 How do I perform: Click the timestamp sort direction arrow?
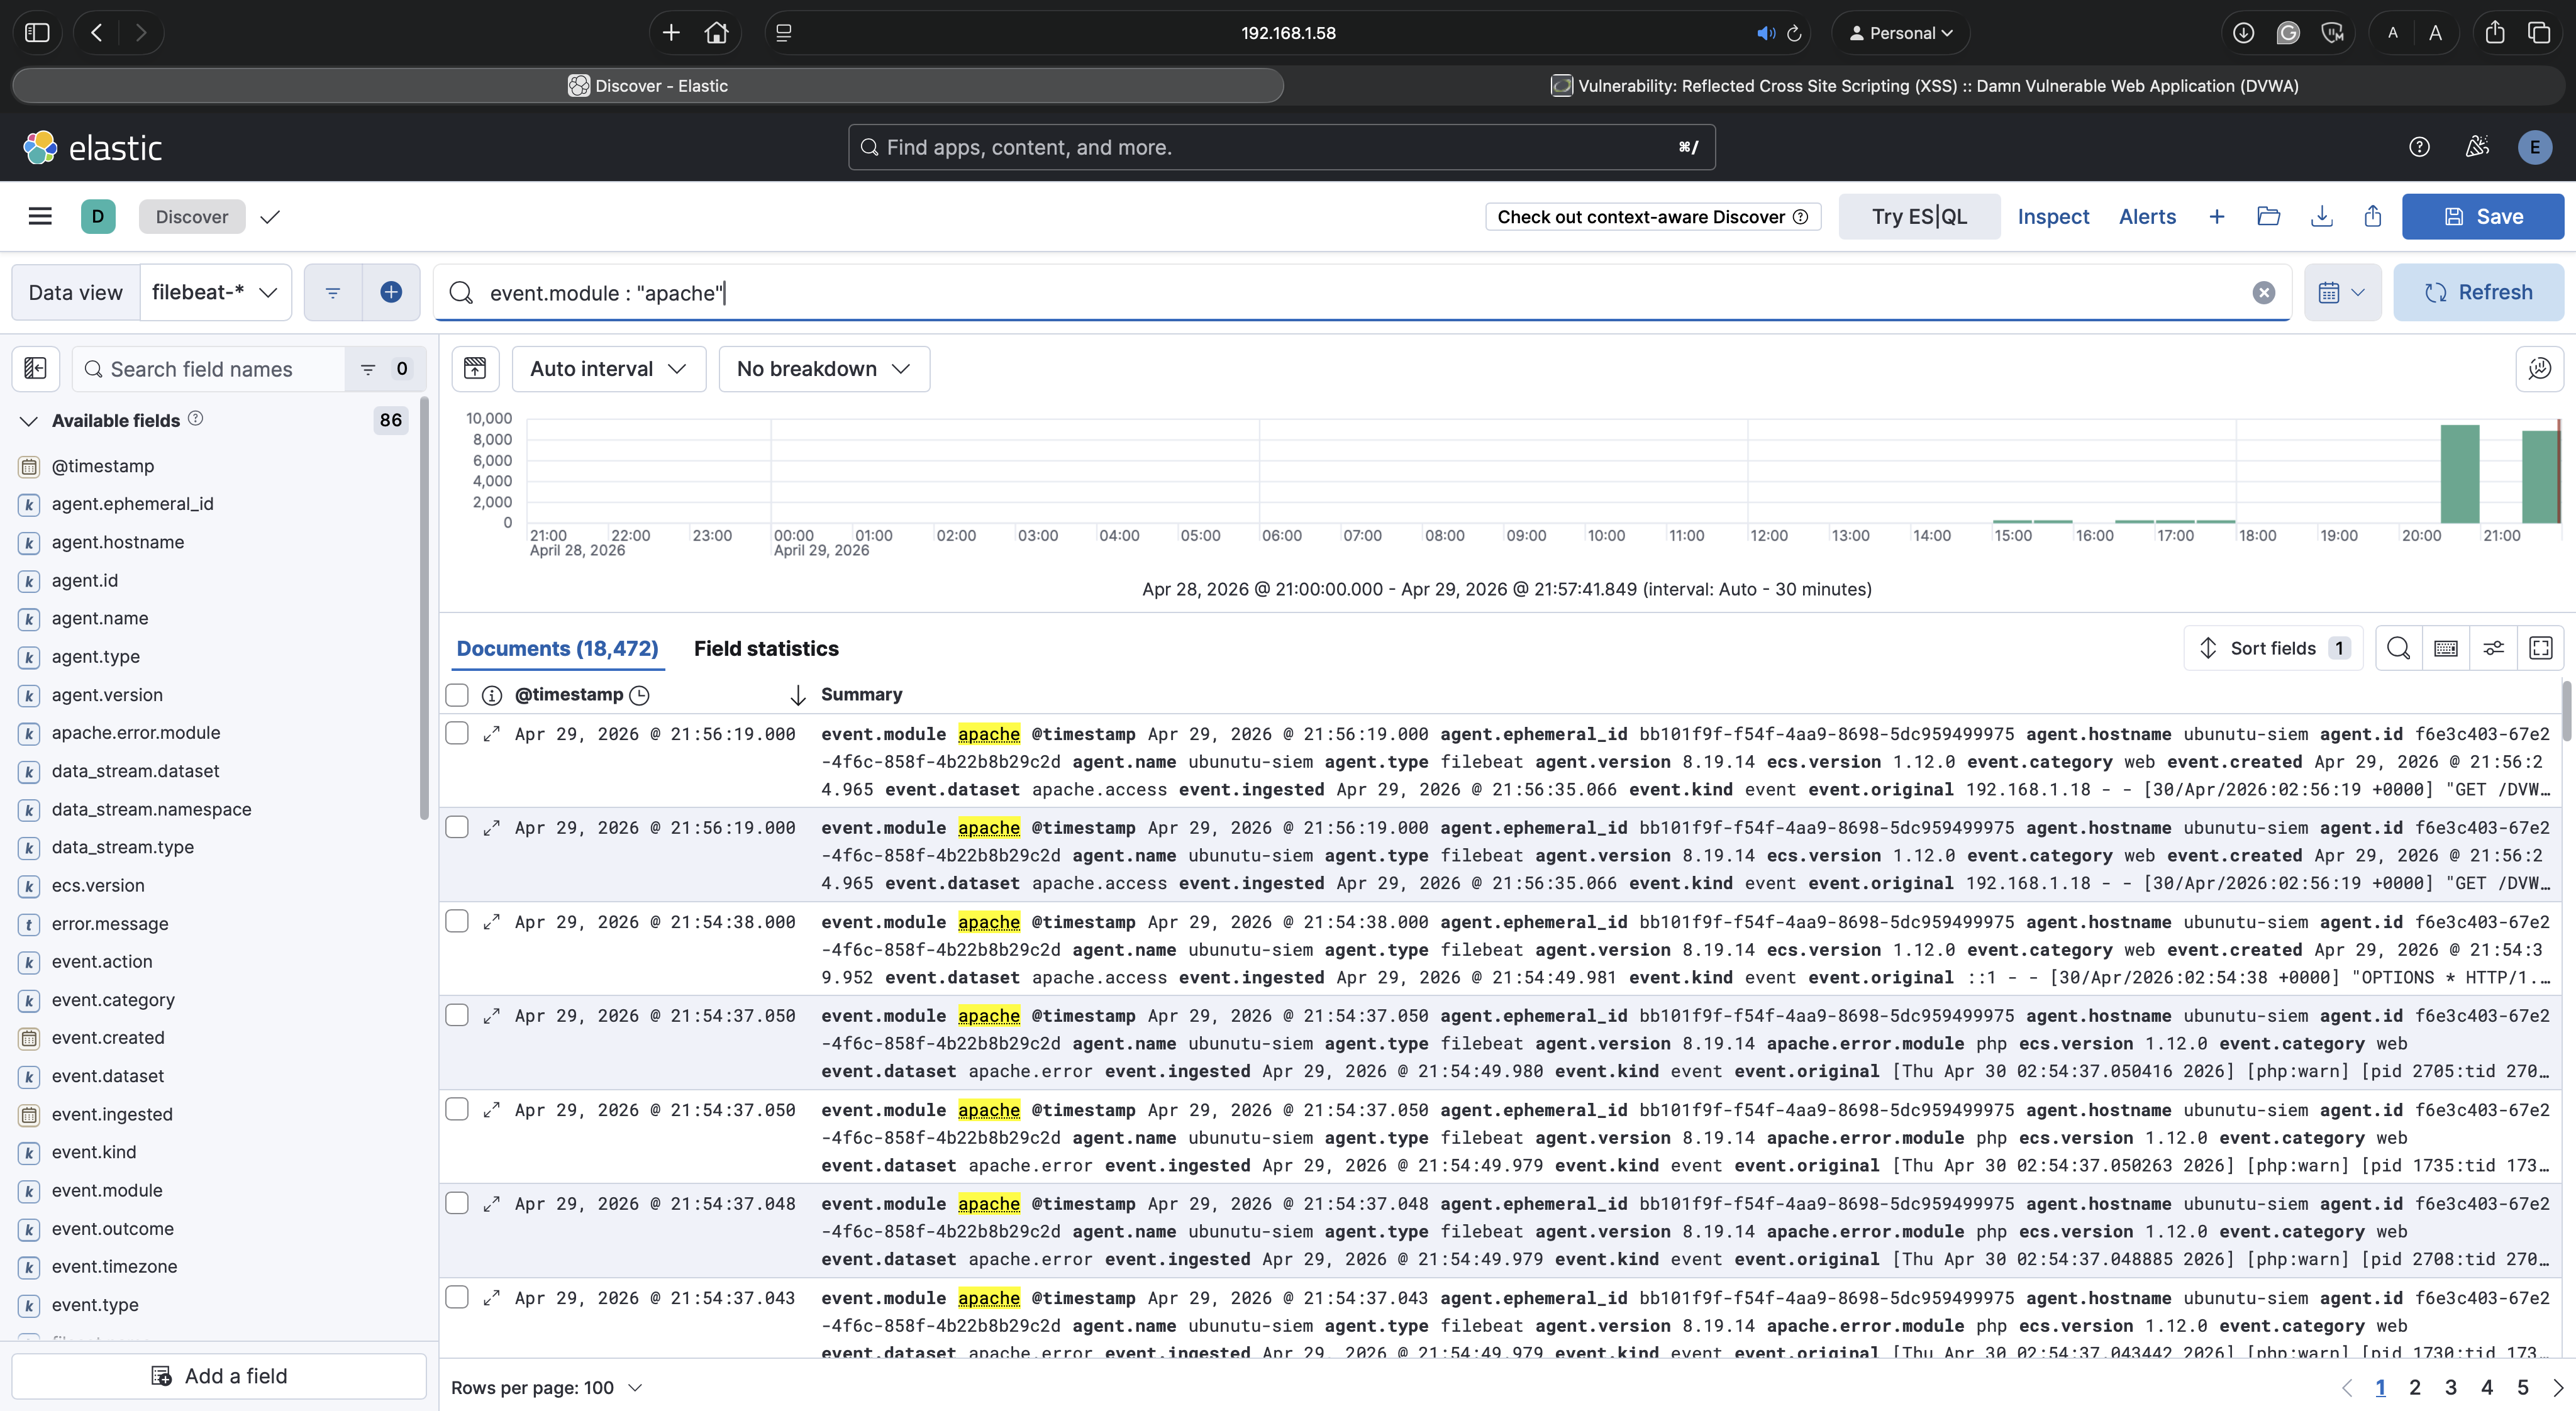[x=798, y=695]
